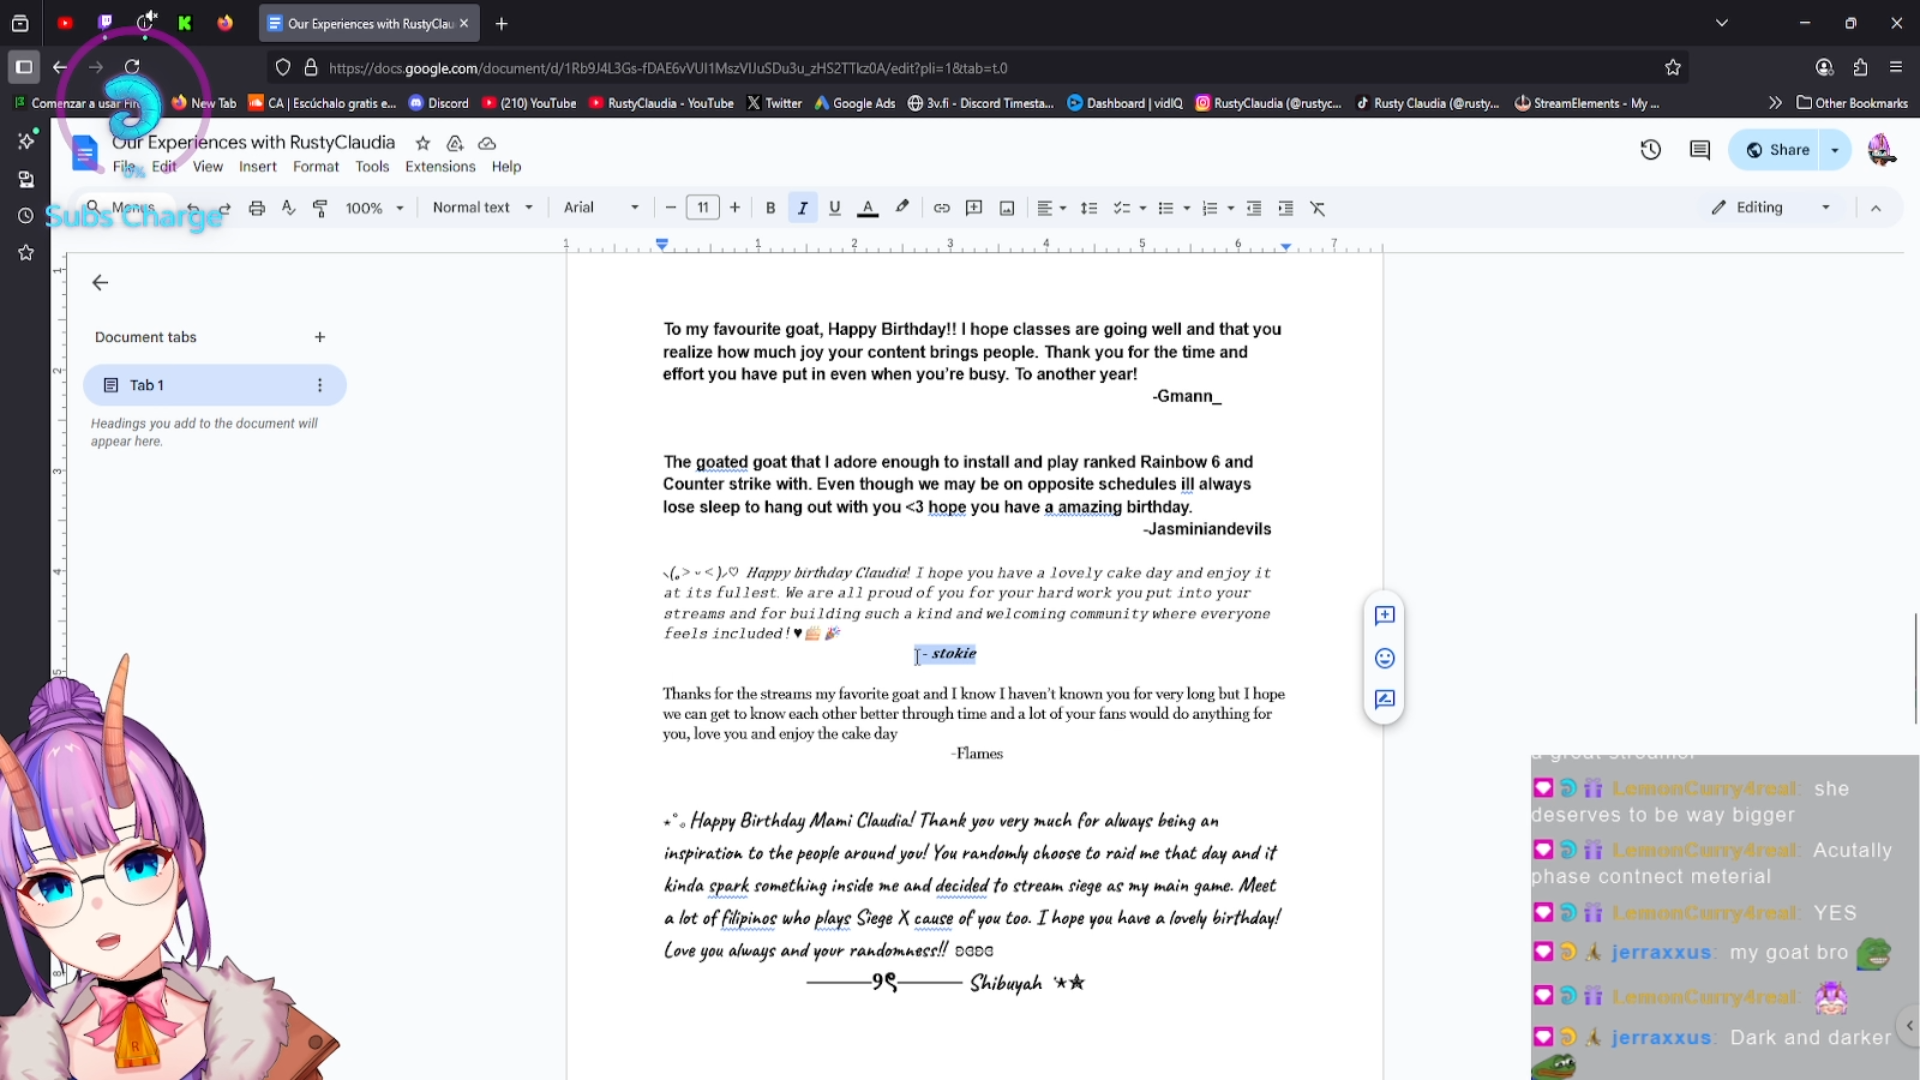Open the Insert menu

pos(257,167)
